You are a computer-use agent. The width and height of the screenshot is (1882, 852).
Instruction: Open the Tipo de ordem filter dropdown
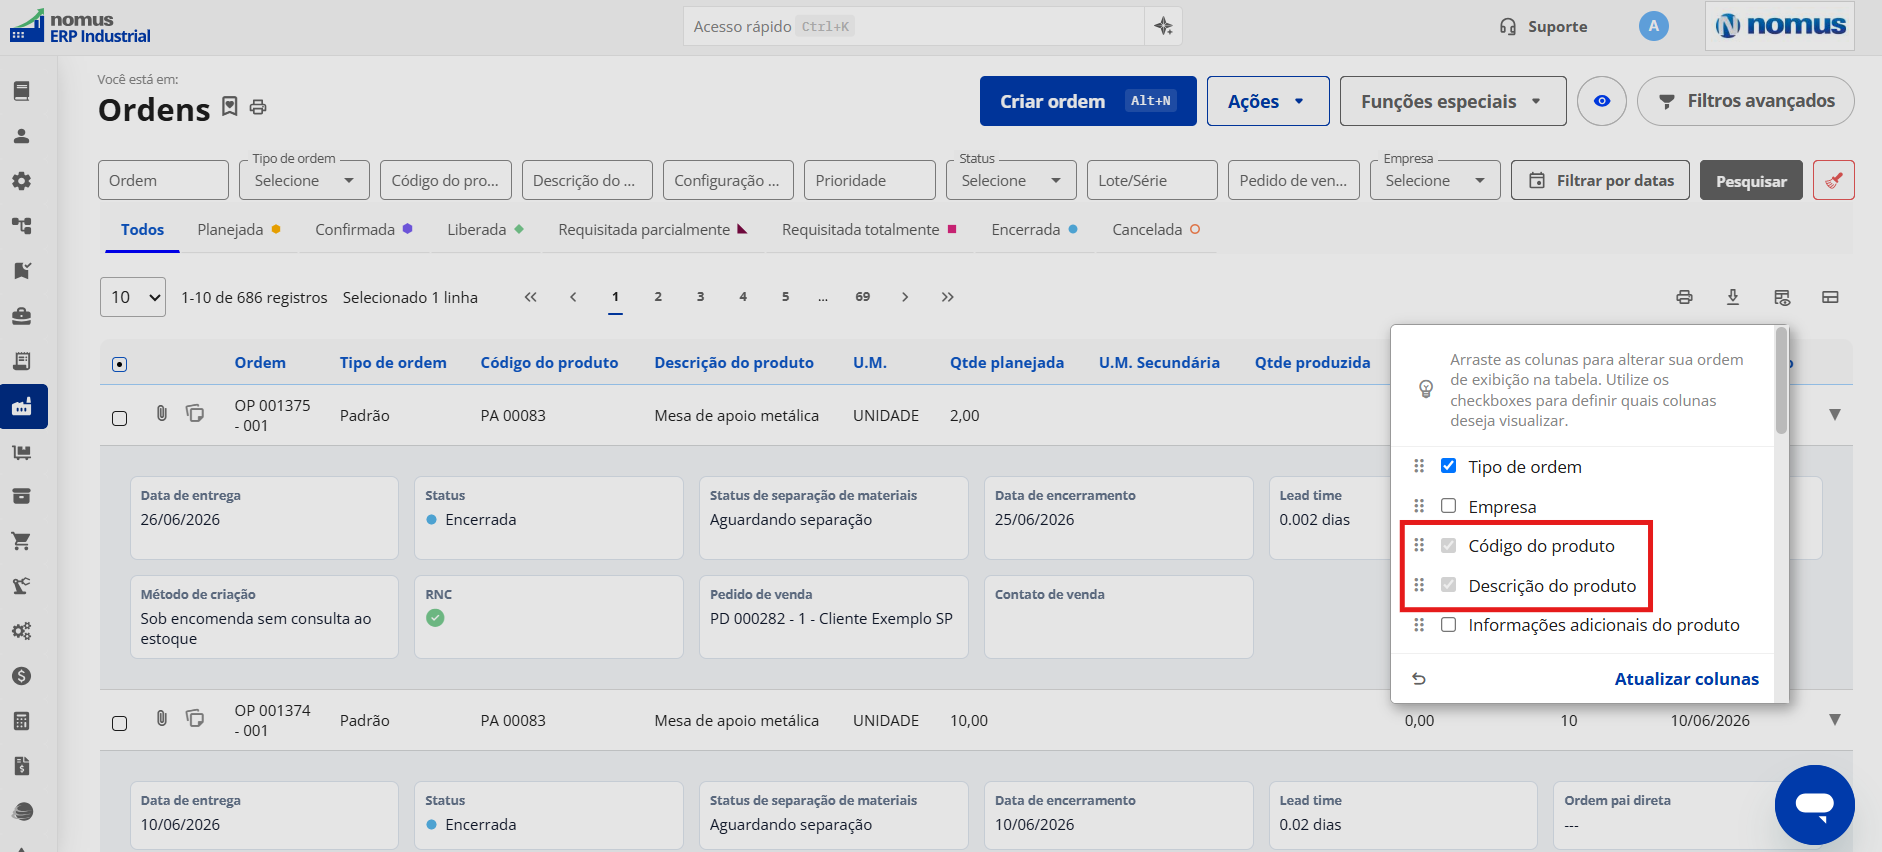[x=305, y=180]
